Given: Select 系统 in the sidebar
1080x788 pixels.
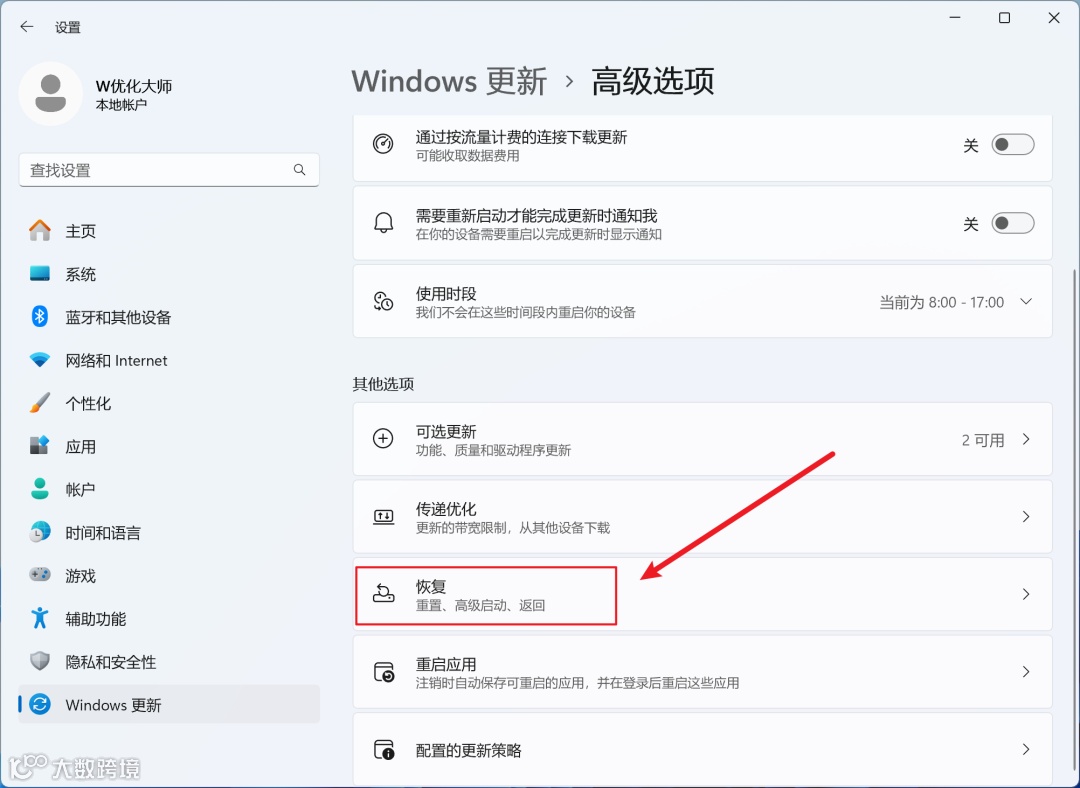Looking at the screenshot, I should point(169,274).
